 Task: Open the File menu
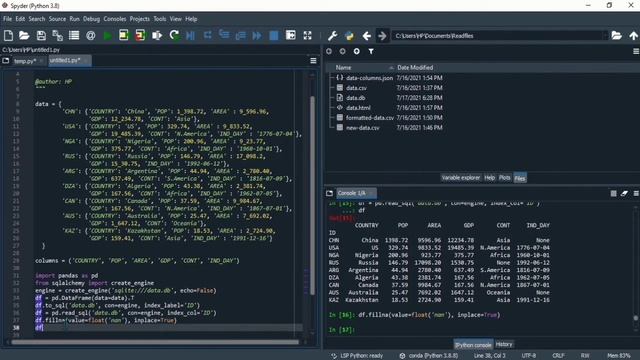pos(7,19)
